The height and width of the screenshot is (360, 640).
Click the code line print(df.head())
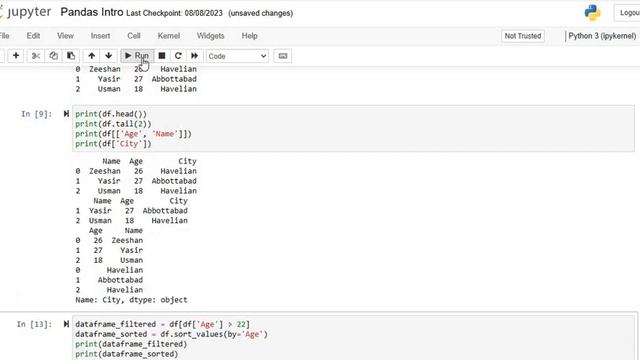(111, 114)
